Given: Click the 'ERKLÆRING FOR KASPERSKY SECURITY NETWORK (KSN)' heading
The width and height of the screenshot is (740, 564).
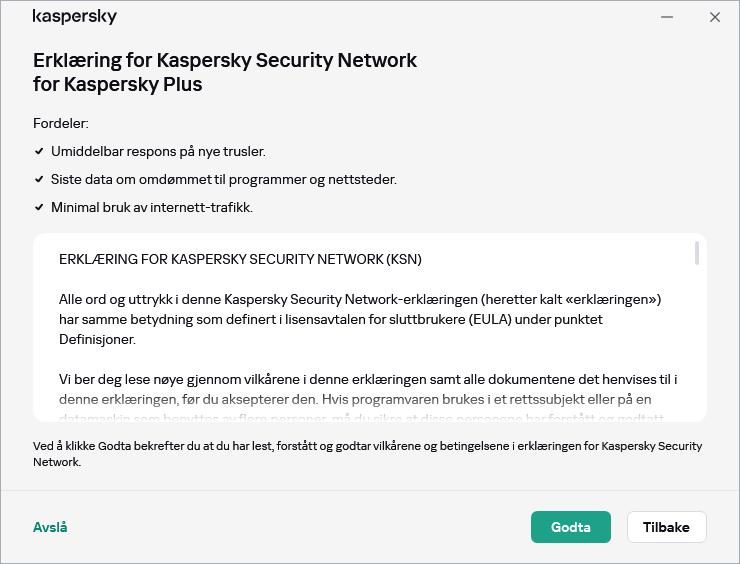Looking at the screenshot, I should coord(240,259).
